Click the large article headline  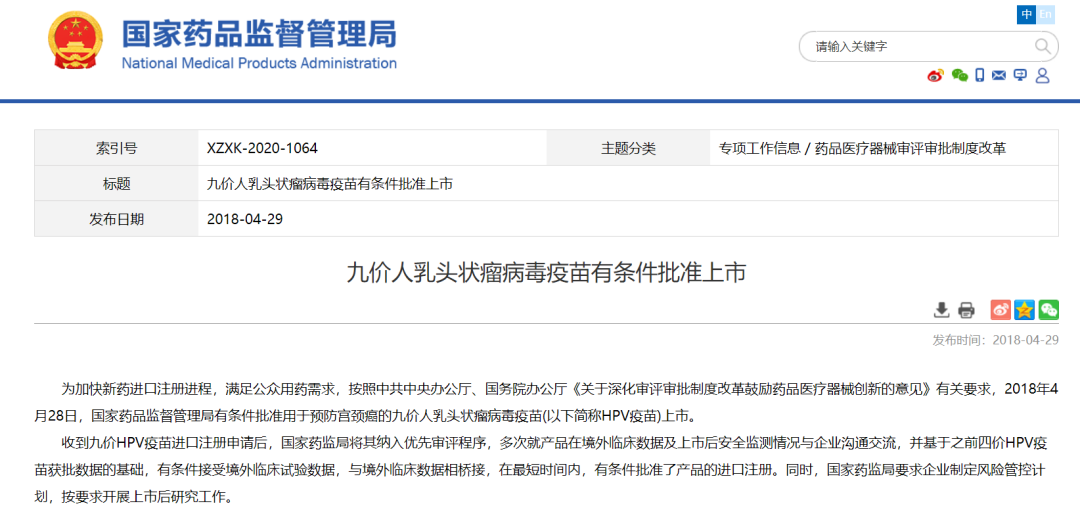click(546, 273)
